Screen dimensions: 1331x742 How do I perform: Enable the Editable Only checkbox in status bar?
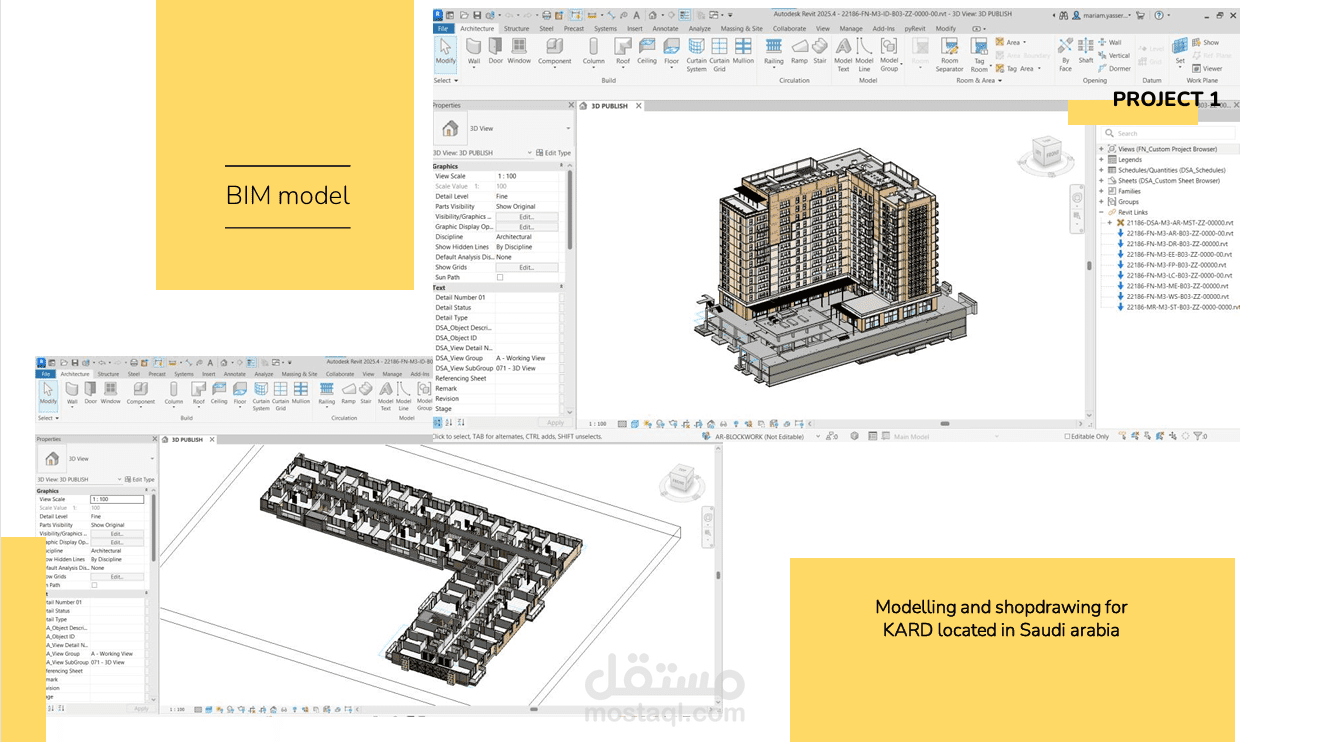tap(1068, 436)
